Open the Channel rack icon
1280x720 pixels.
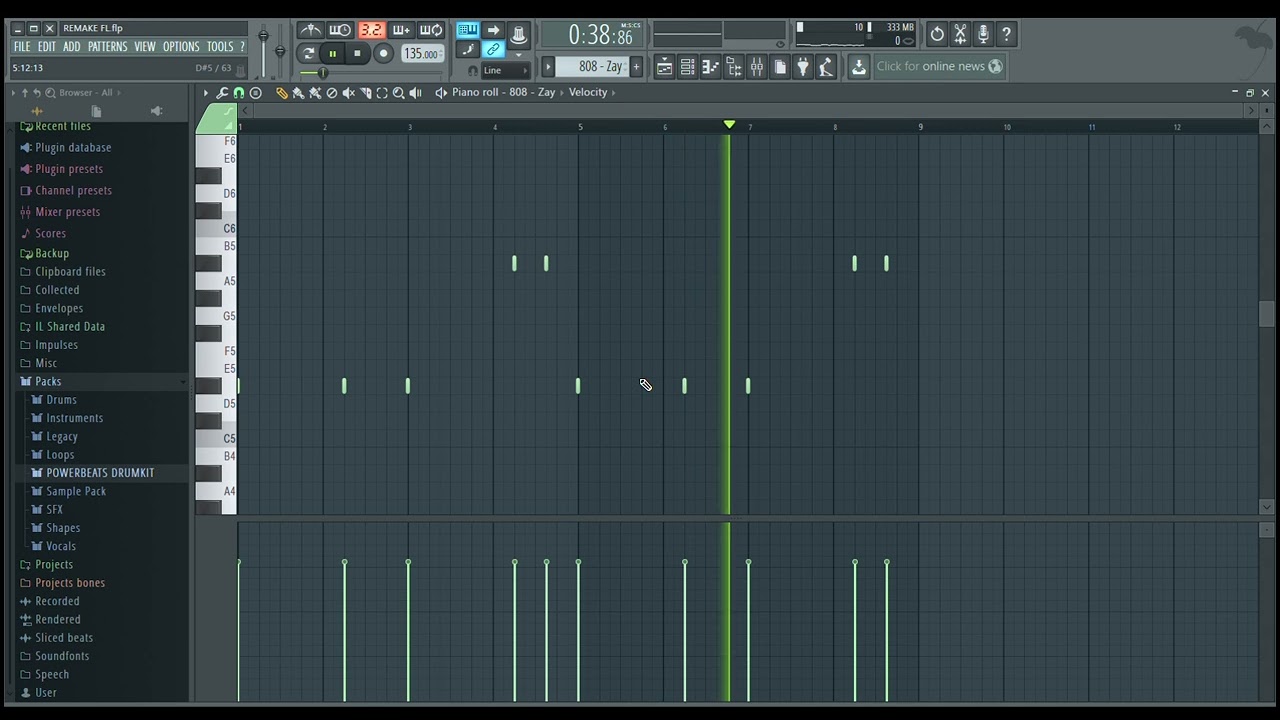(x=687, y=67)
